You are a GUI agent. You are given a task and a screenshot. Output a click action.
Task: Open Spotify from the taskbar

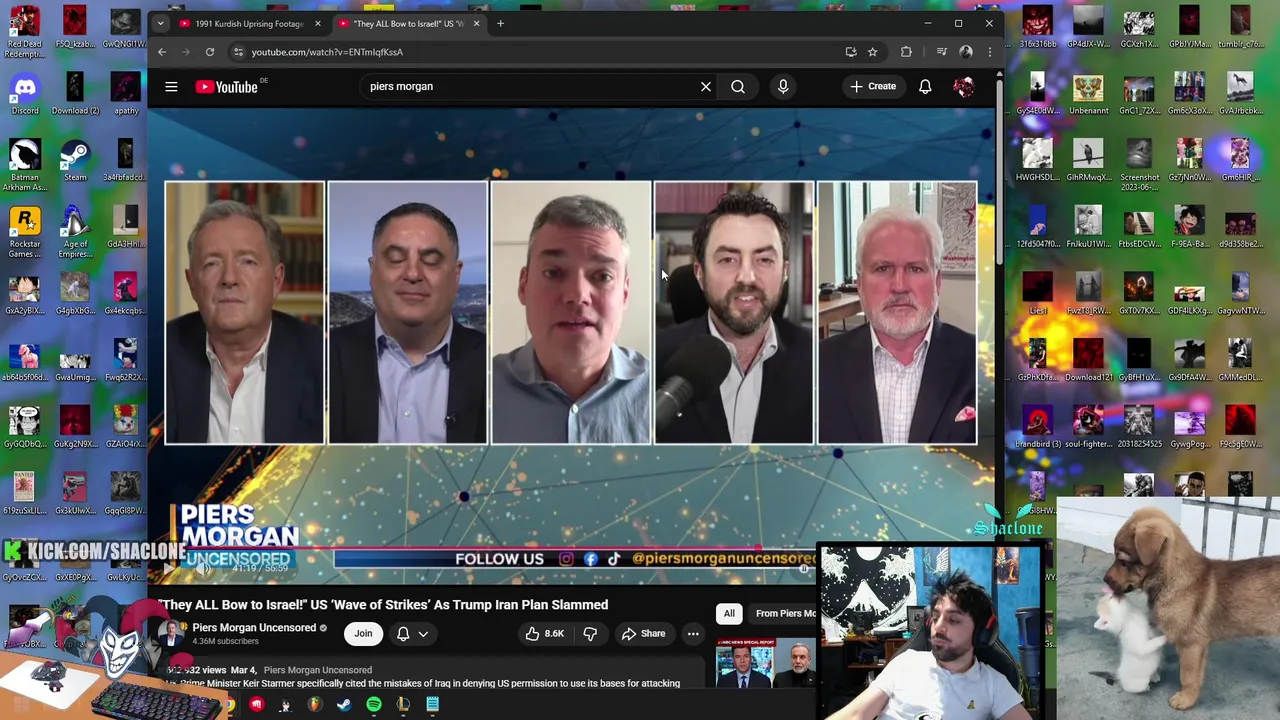tap(373, 704)
